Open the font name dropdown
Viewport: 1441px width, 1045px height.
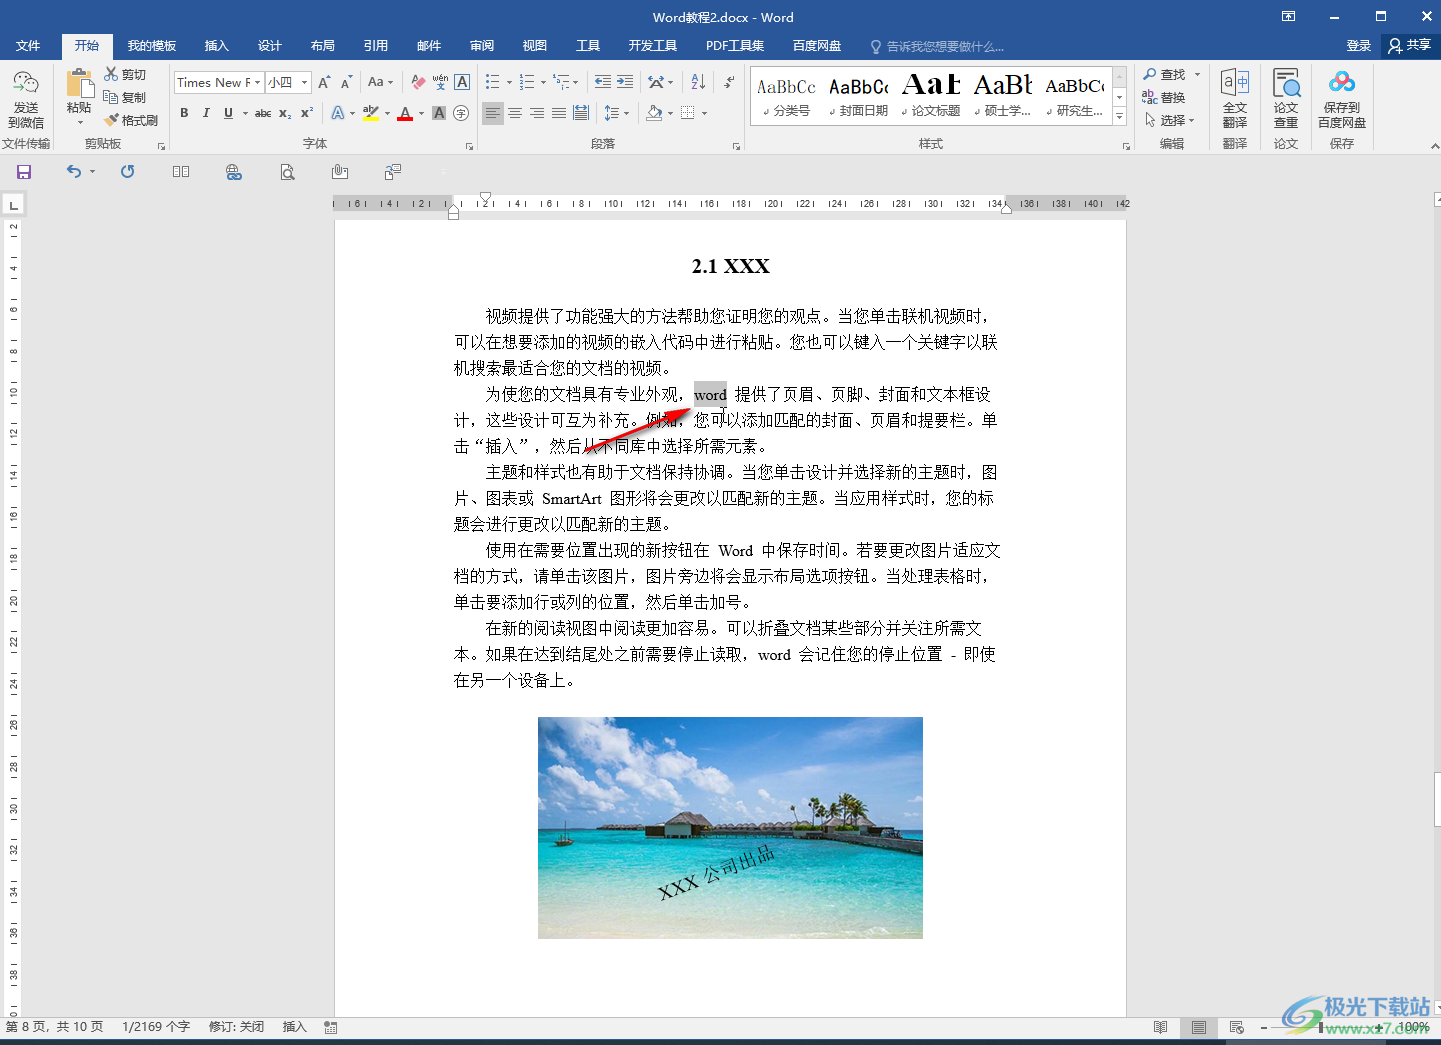click(x=258, y=82)
